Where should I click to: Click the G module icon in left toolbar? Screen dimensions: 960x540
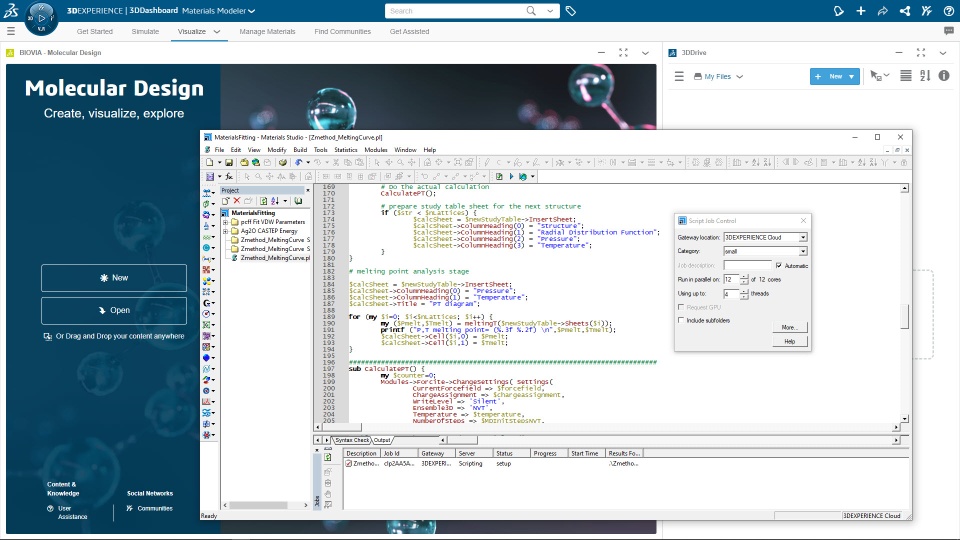tap(207, 303)
